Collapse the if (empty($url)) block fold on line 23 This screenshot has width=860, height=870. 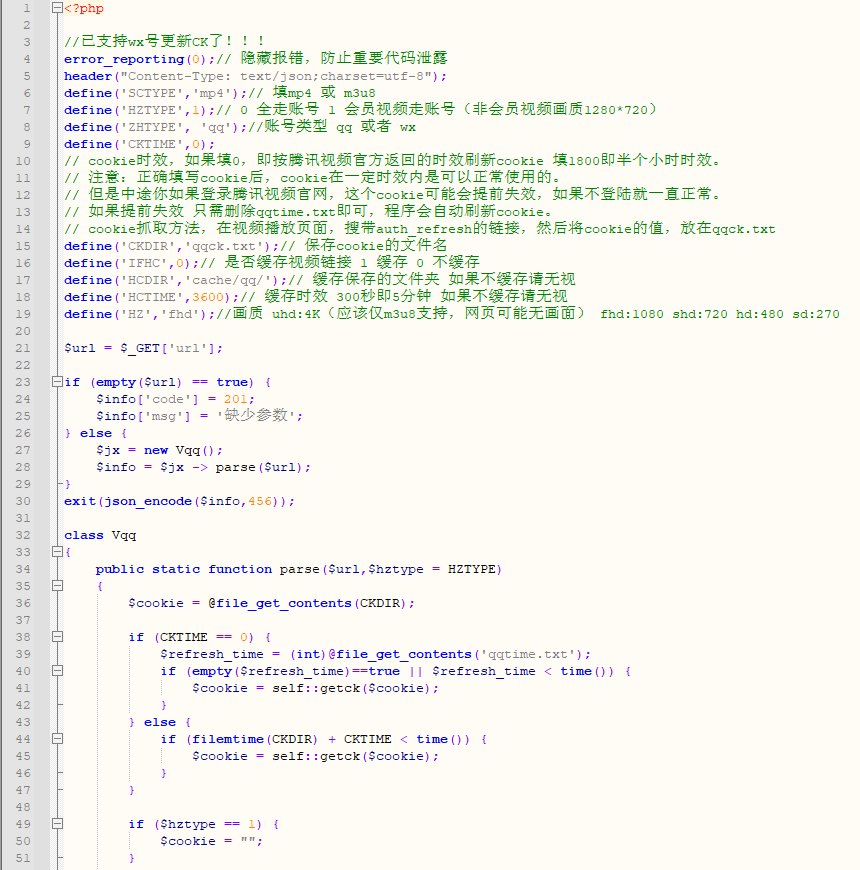pos(57,381)
